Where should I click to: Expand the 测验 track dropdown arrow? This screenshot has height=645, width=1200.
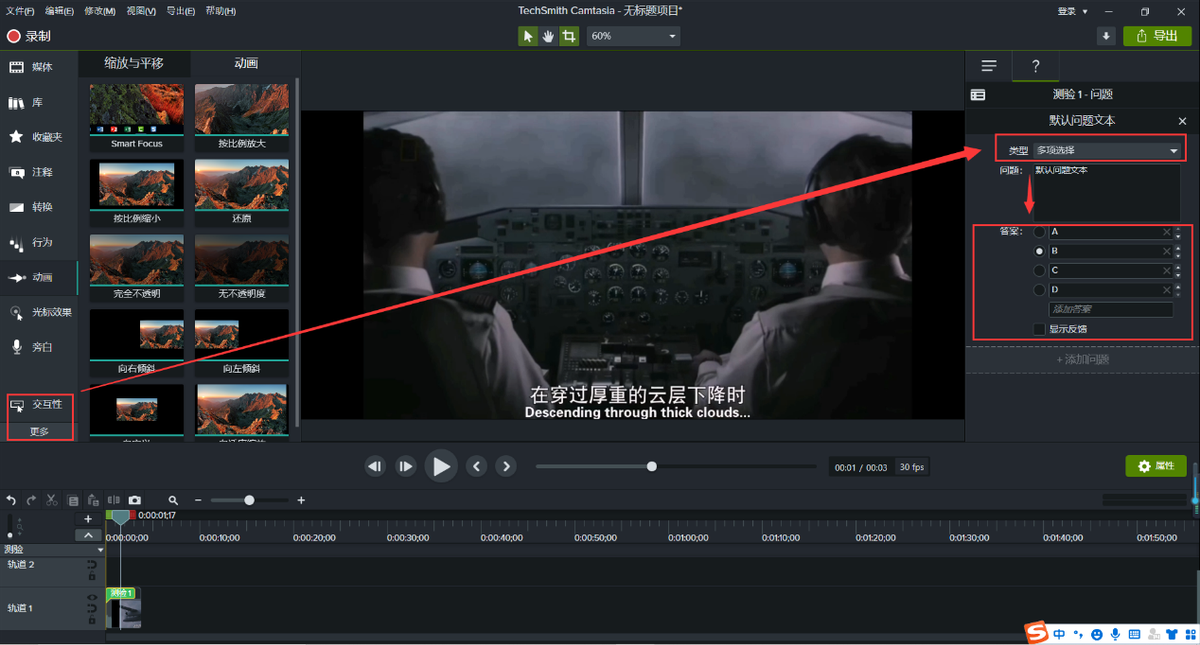click(100, 550)
